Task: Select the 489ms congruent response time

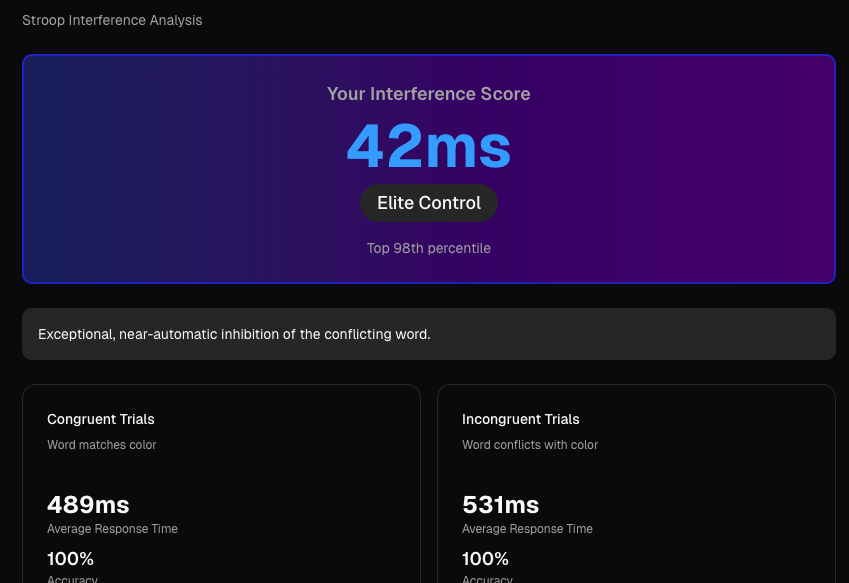Action: tap(88, 505)
